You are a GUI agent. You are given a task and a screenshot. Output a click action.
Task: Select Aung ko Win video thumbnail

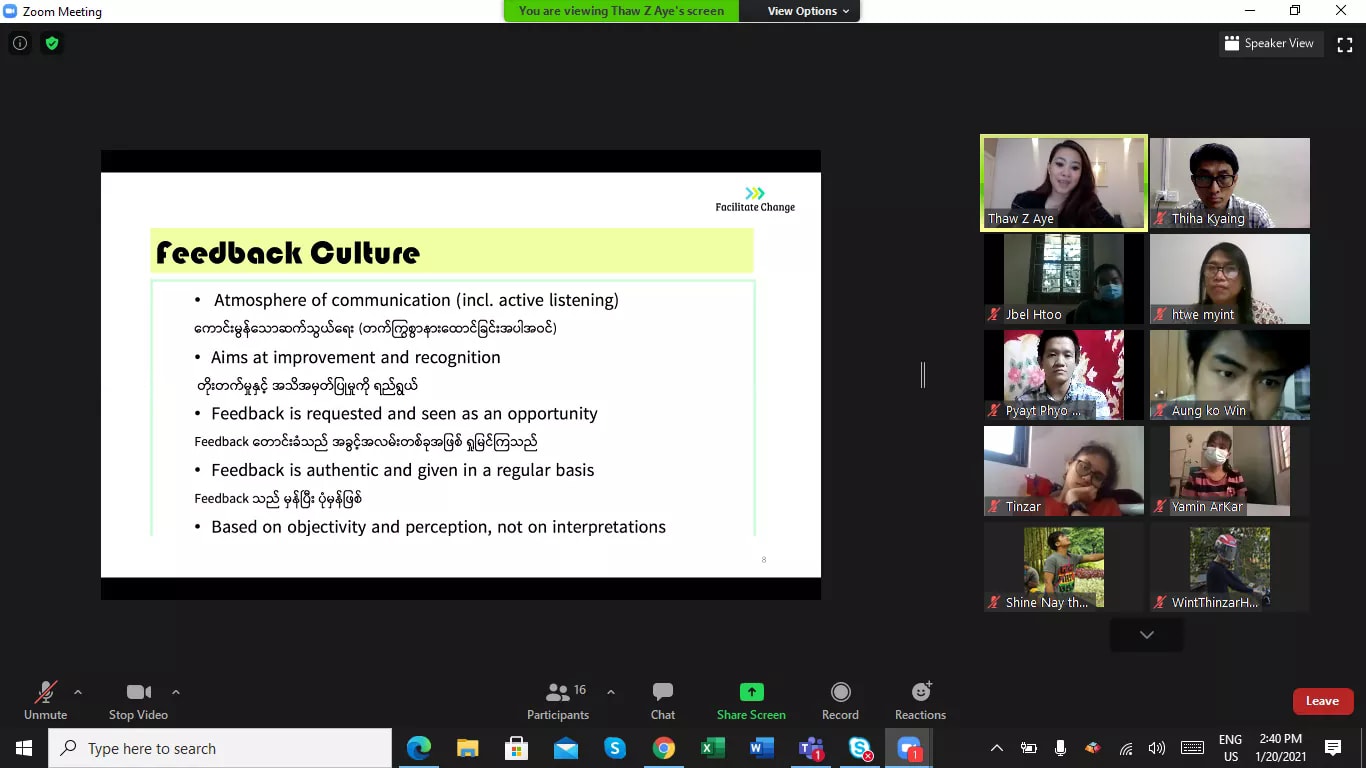click(1229, 375)
